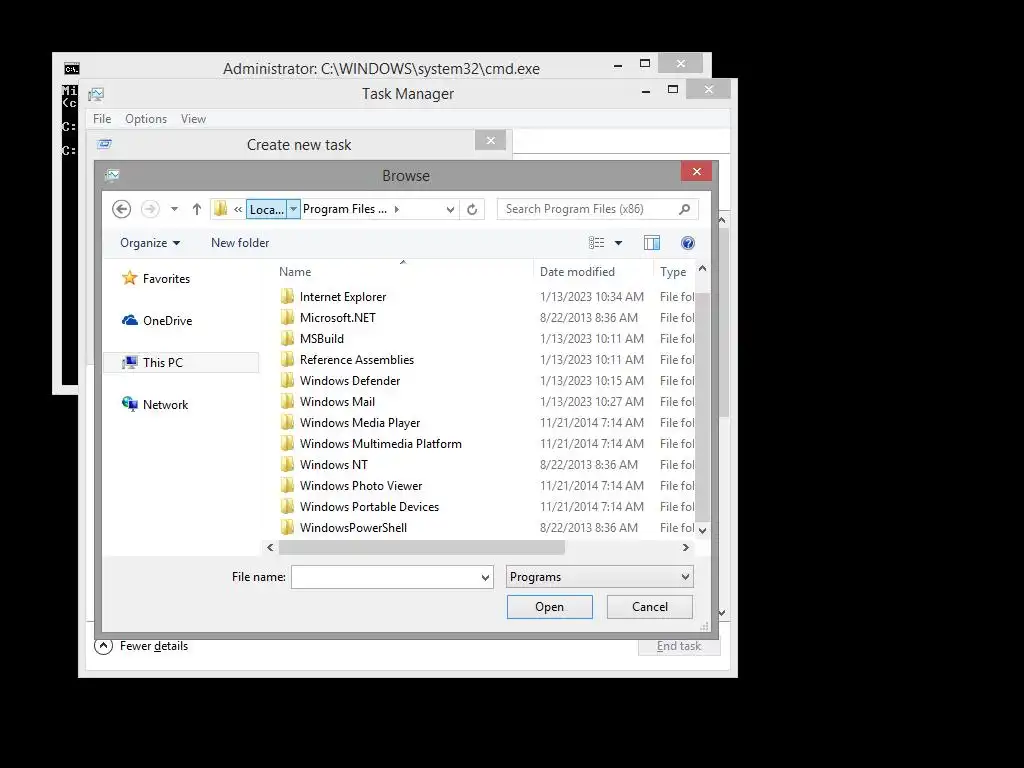This screenshot has width=1024, height=768.
Task: Open more view options dropdown
Action: point(618,243)
